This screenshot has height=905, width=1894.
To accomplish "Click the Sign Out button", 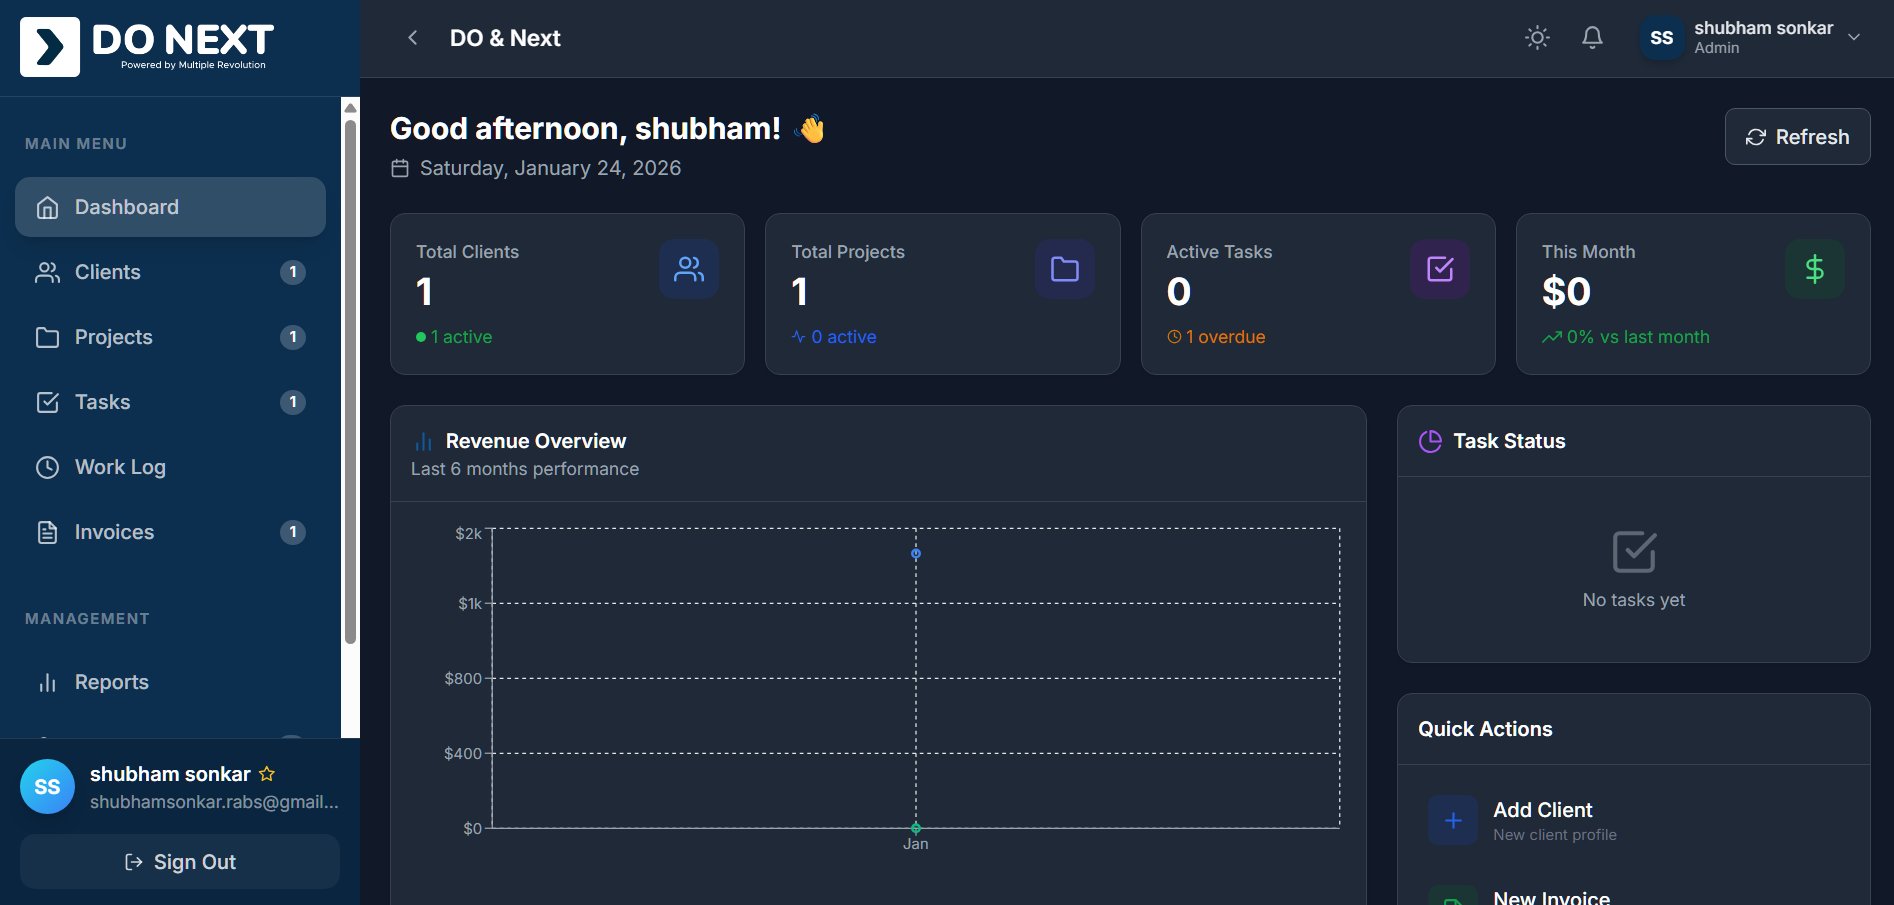I will click(179, 861).
